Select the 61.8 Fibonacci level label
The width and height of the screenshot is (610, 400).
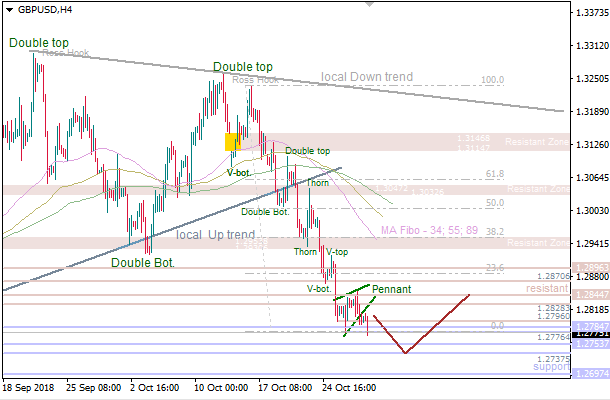pyautogui.click(x=494, y=173)
